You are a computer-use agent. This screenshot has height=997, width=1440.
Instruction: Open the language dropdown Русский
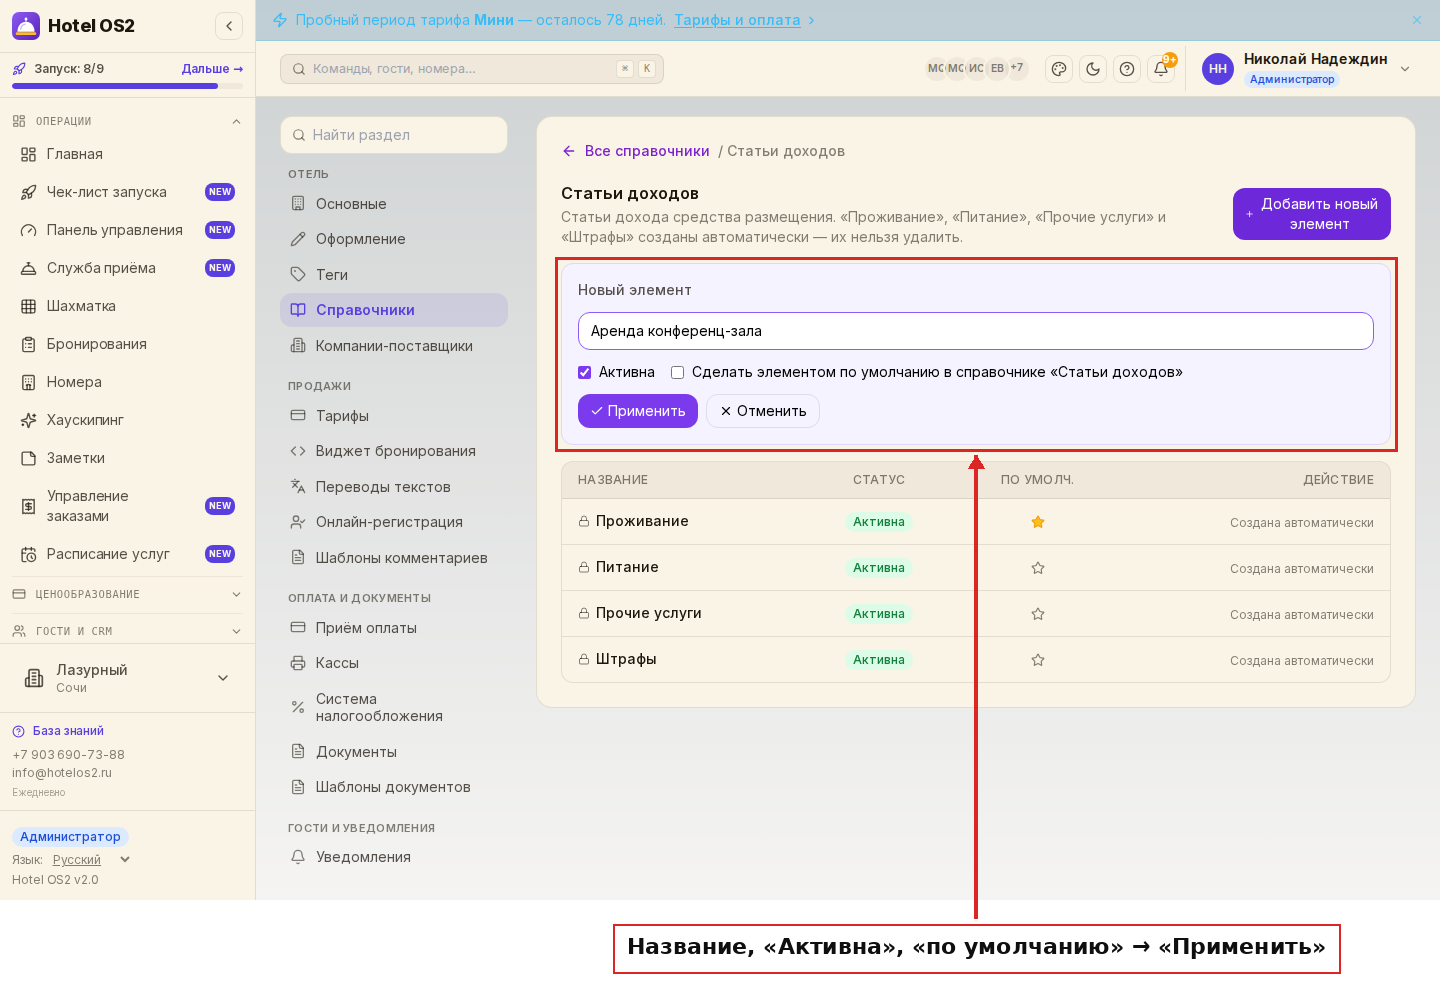pos(91,860)
